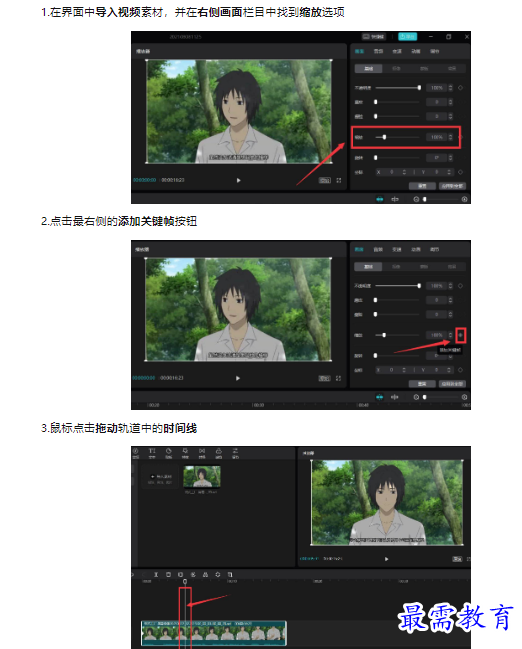
Task: Open the 变速 tab in step 2 screenshot
Action: click(x=397, y=250)
